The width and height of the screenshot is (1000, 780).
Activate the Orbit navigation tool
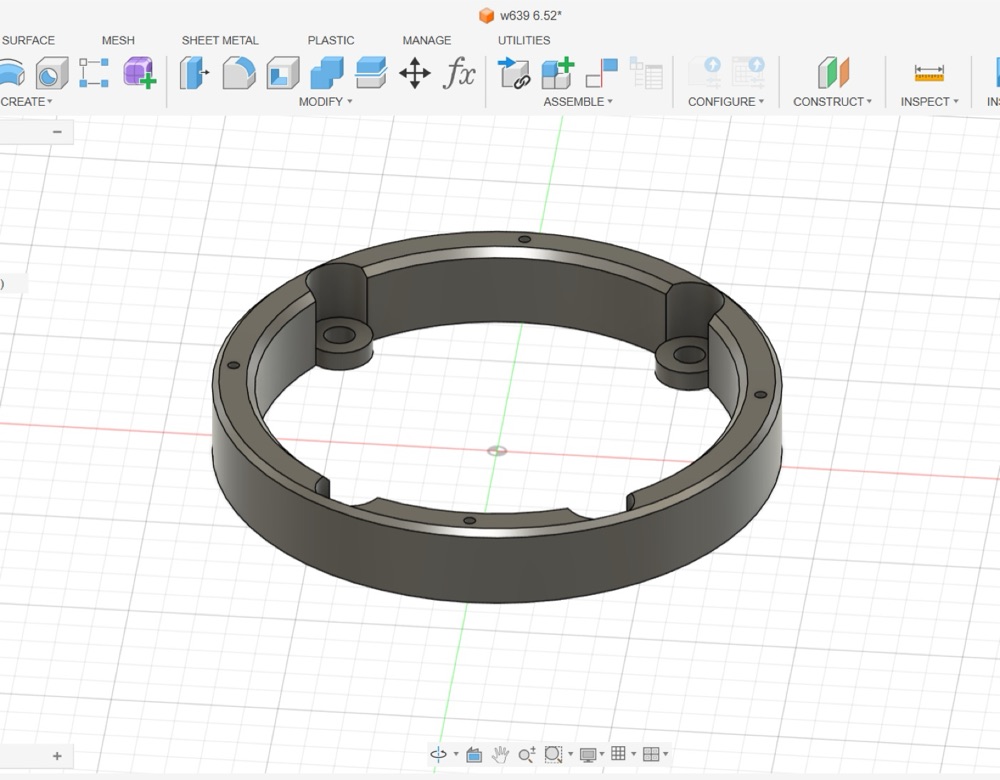439,754
